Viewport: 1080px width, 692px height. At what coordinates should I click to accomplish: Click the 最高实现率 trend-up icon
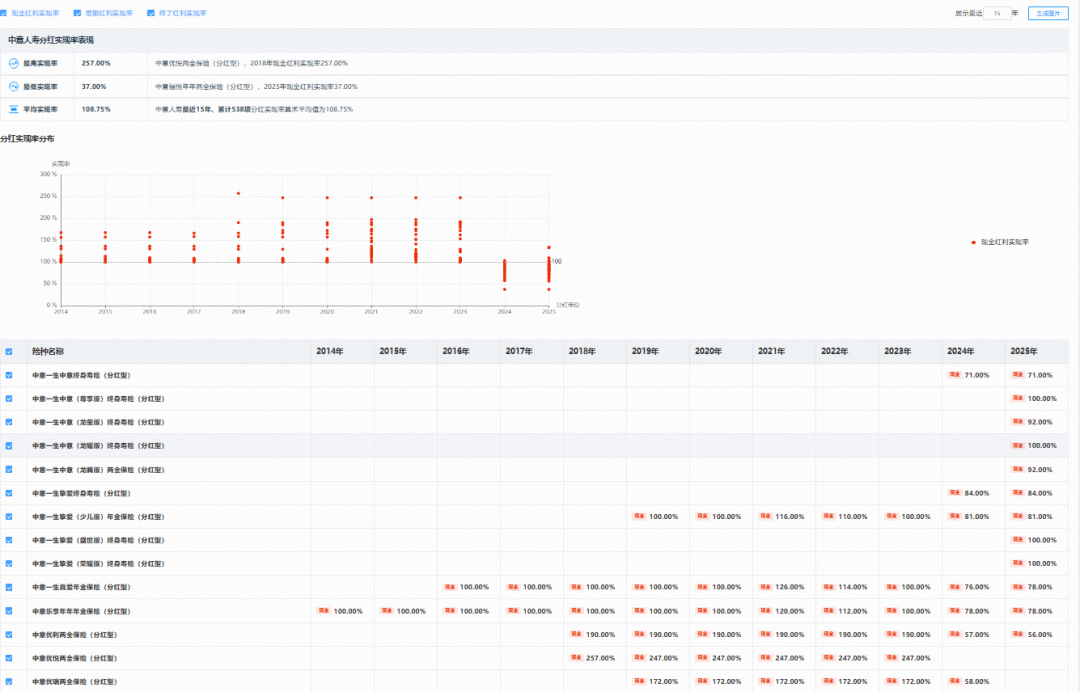coord(14,63)
